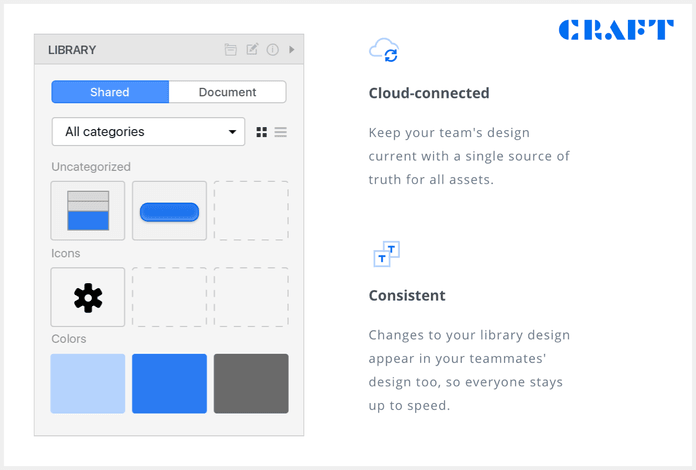Click the empty Uncategorized placeholder slot
Screen dimensions: 696x470
[x=251, y=211]
